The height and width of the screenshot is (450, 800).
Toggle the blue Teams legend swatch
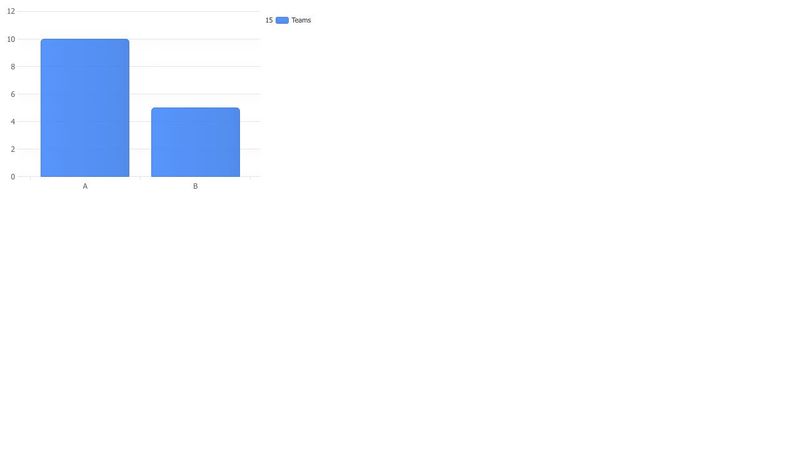282,20
